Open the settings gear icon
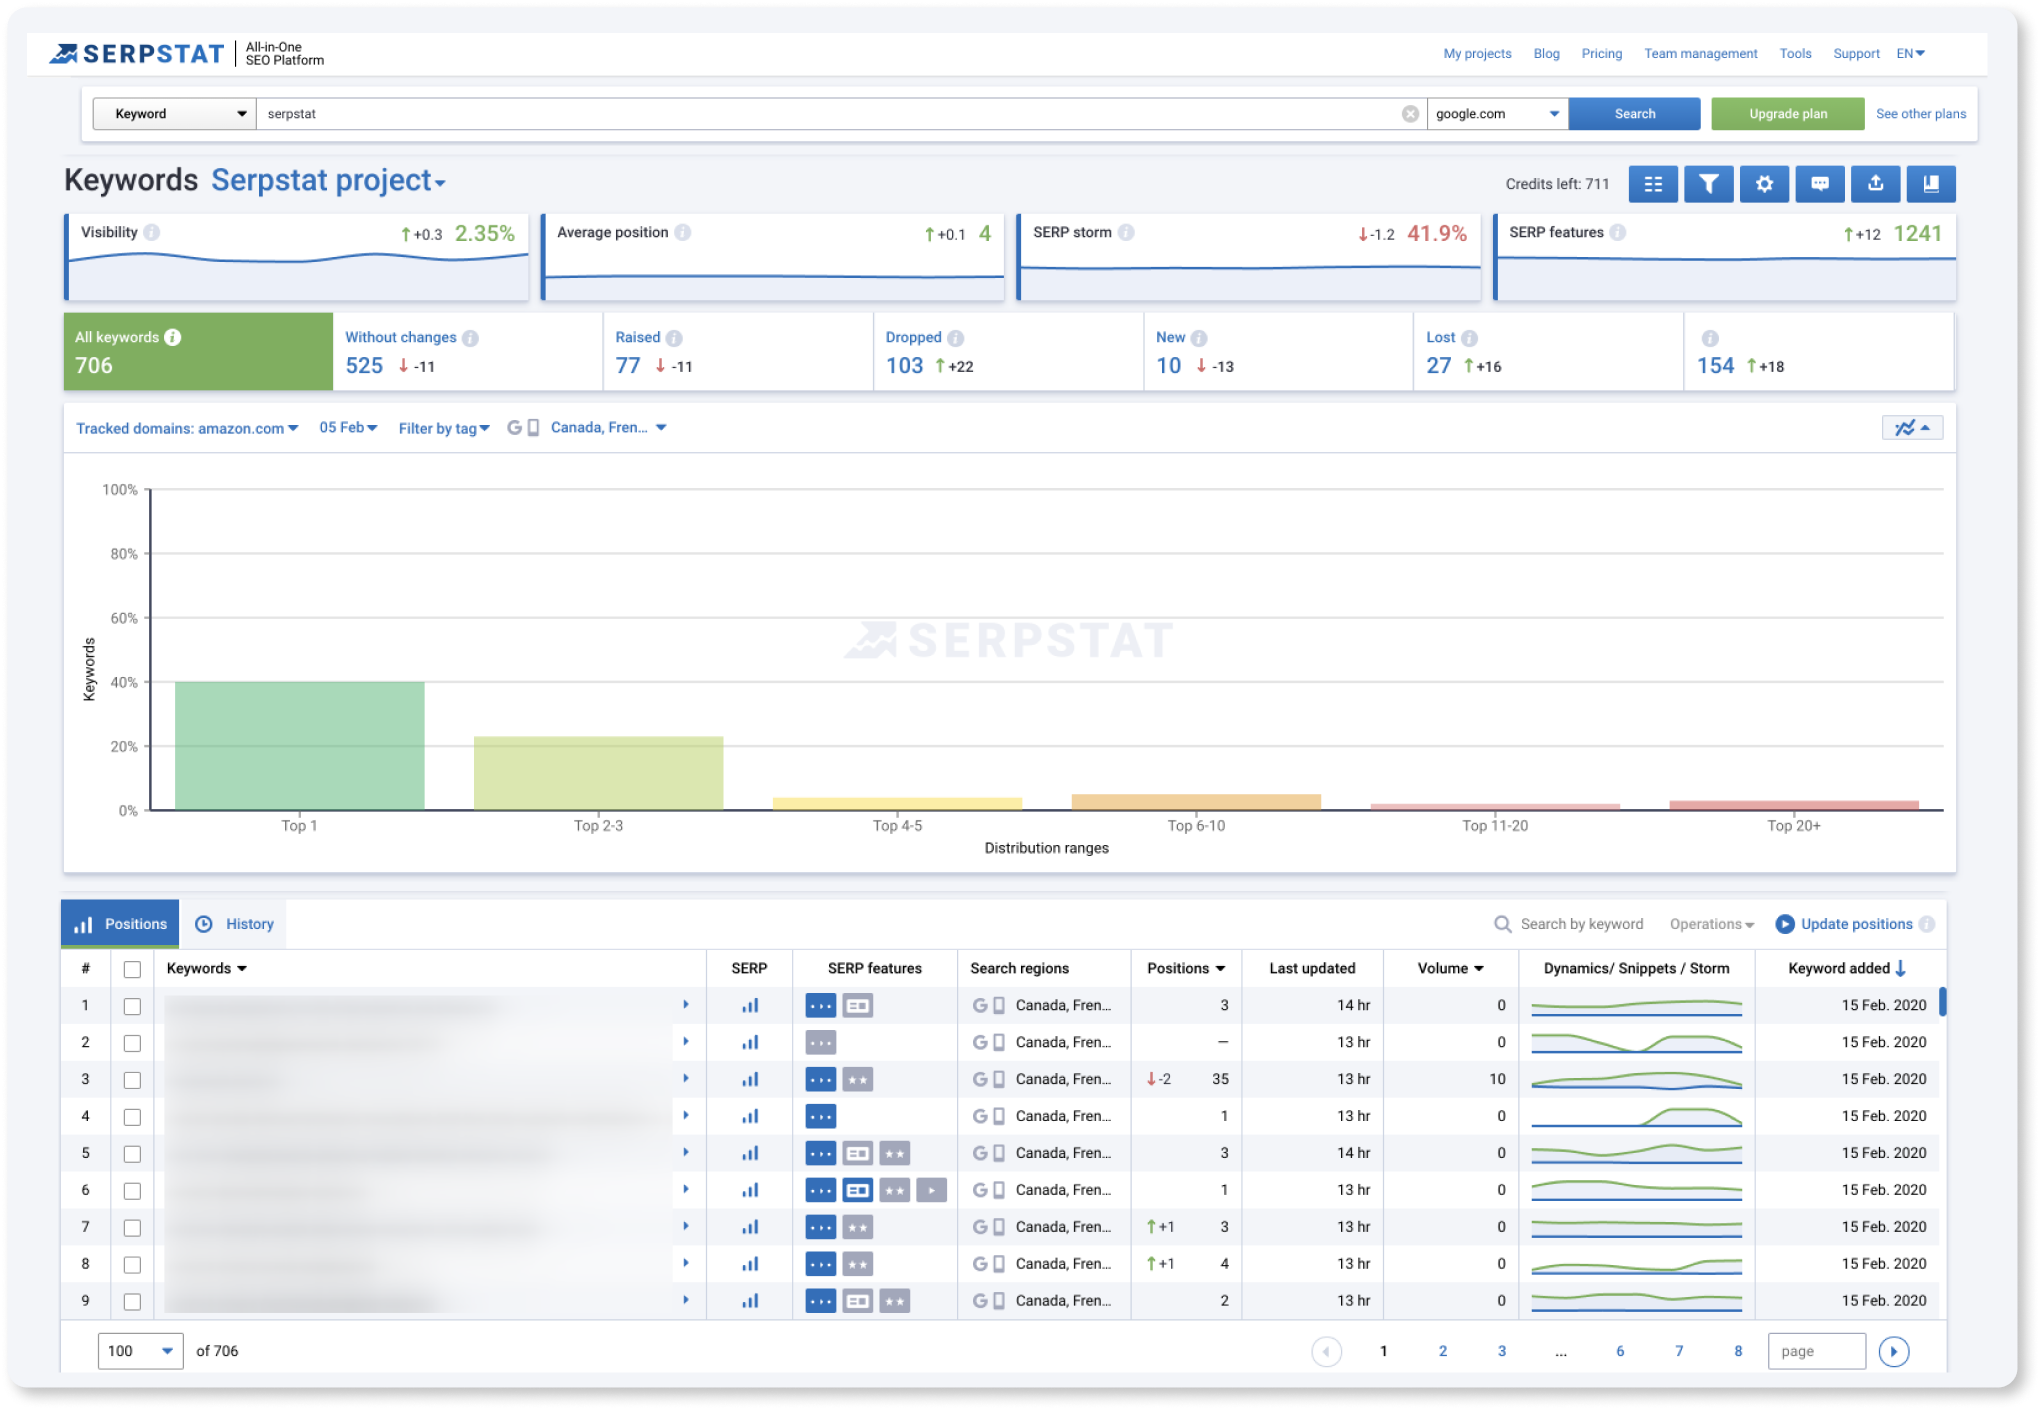The image size is (2040, 1410). [x=1764, y=184]
